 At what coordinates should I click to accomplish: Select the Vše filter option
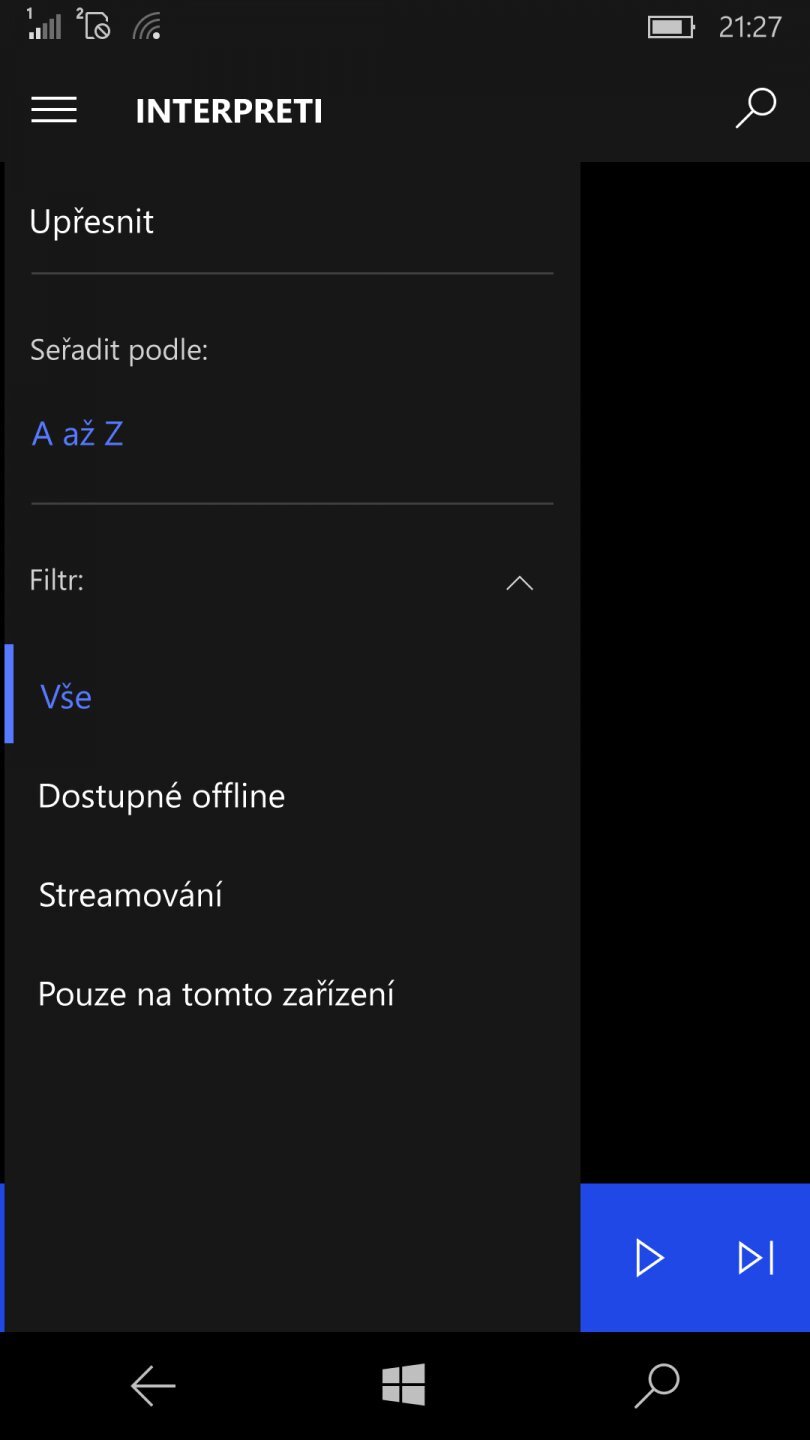65,696
